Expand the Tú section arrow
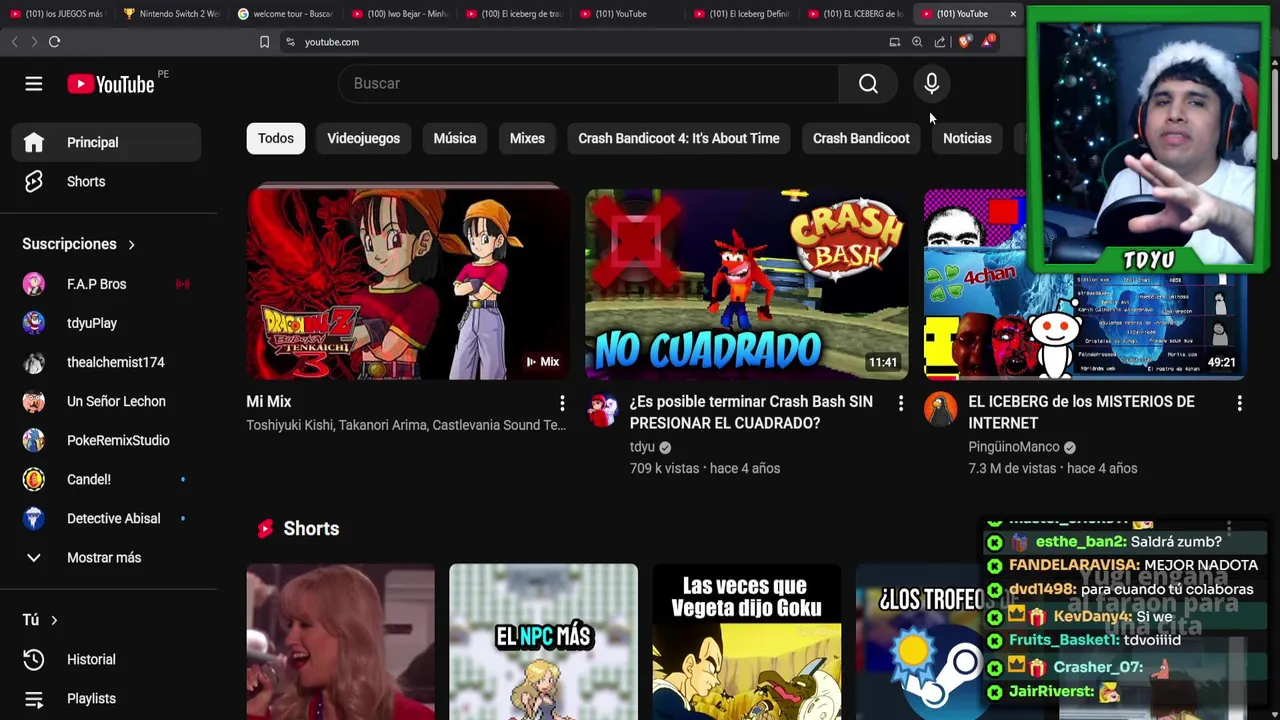1280x720 pixels. click(x=54, y=620)
